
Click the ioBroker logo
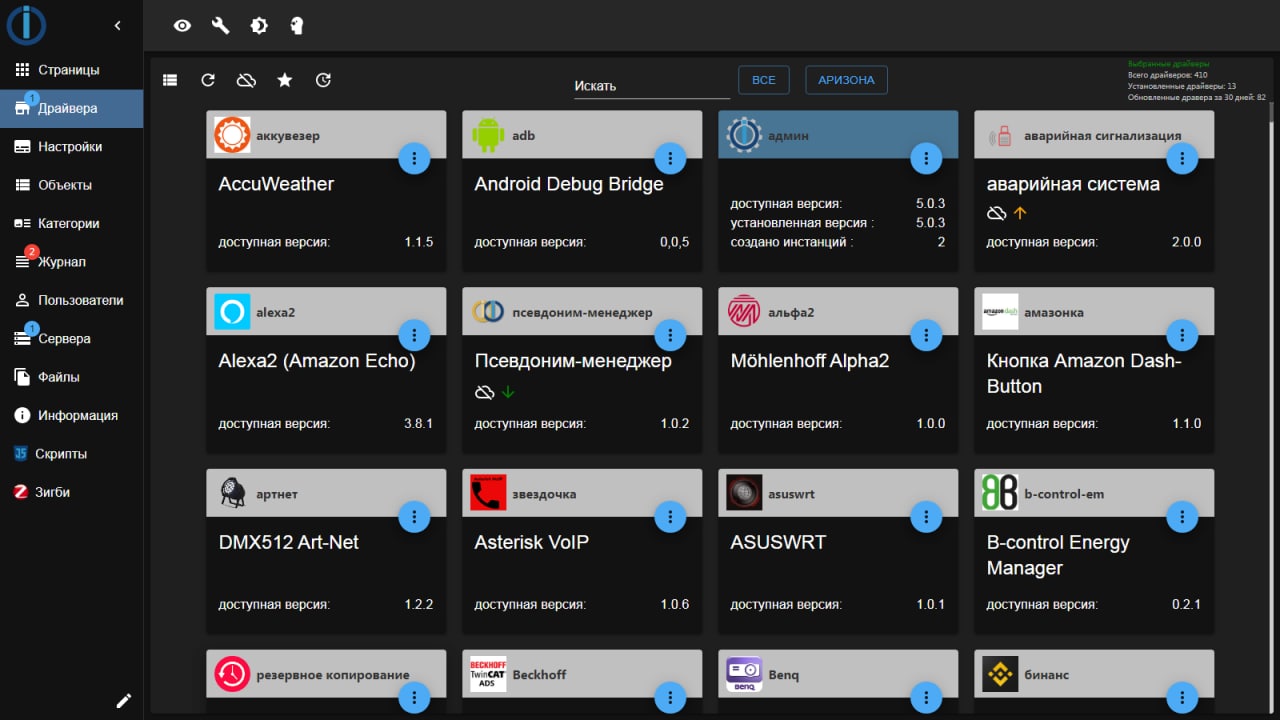(26, 25)
